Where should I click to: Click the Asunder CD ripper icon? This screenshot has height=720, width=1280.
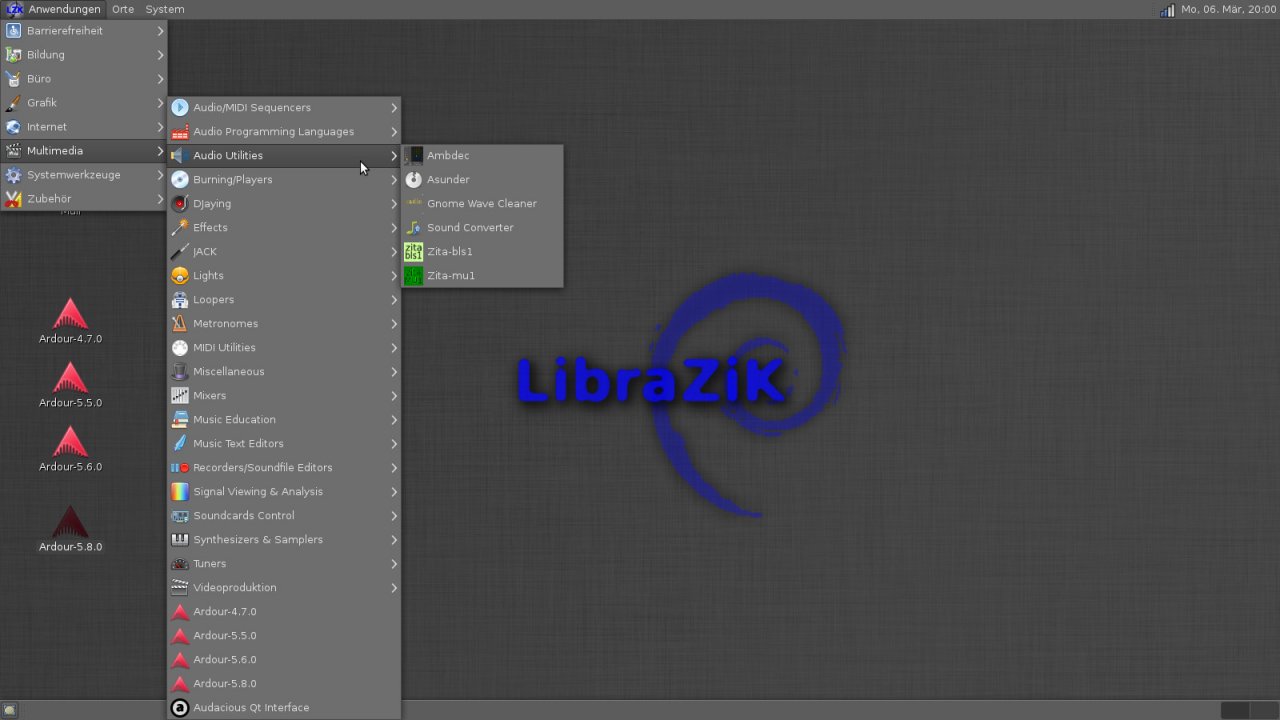[413, 180]
